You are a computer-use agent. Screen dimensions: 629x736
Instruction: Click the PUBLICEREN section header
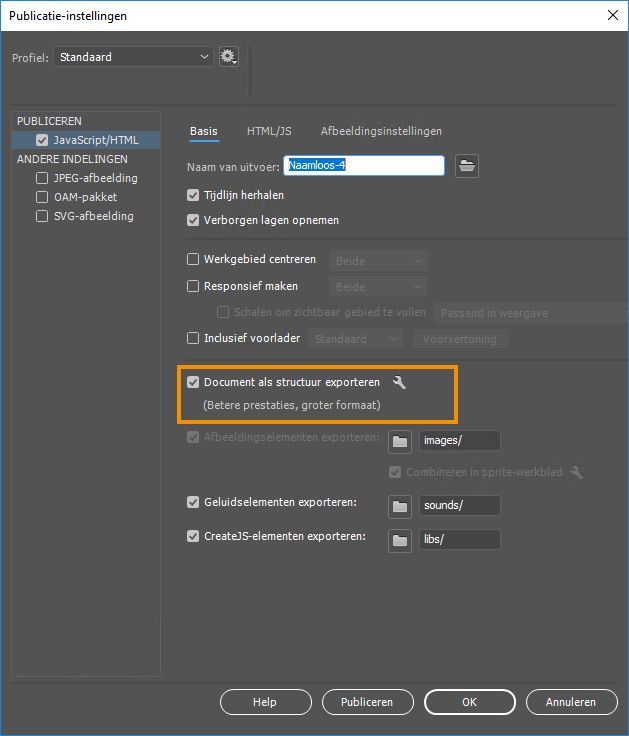tap(49, 121)
